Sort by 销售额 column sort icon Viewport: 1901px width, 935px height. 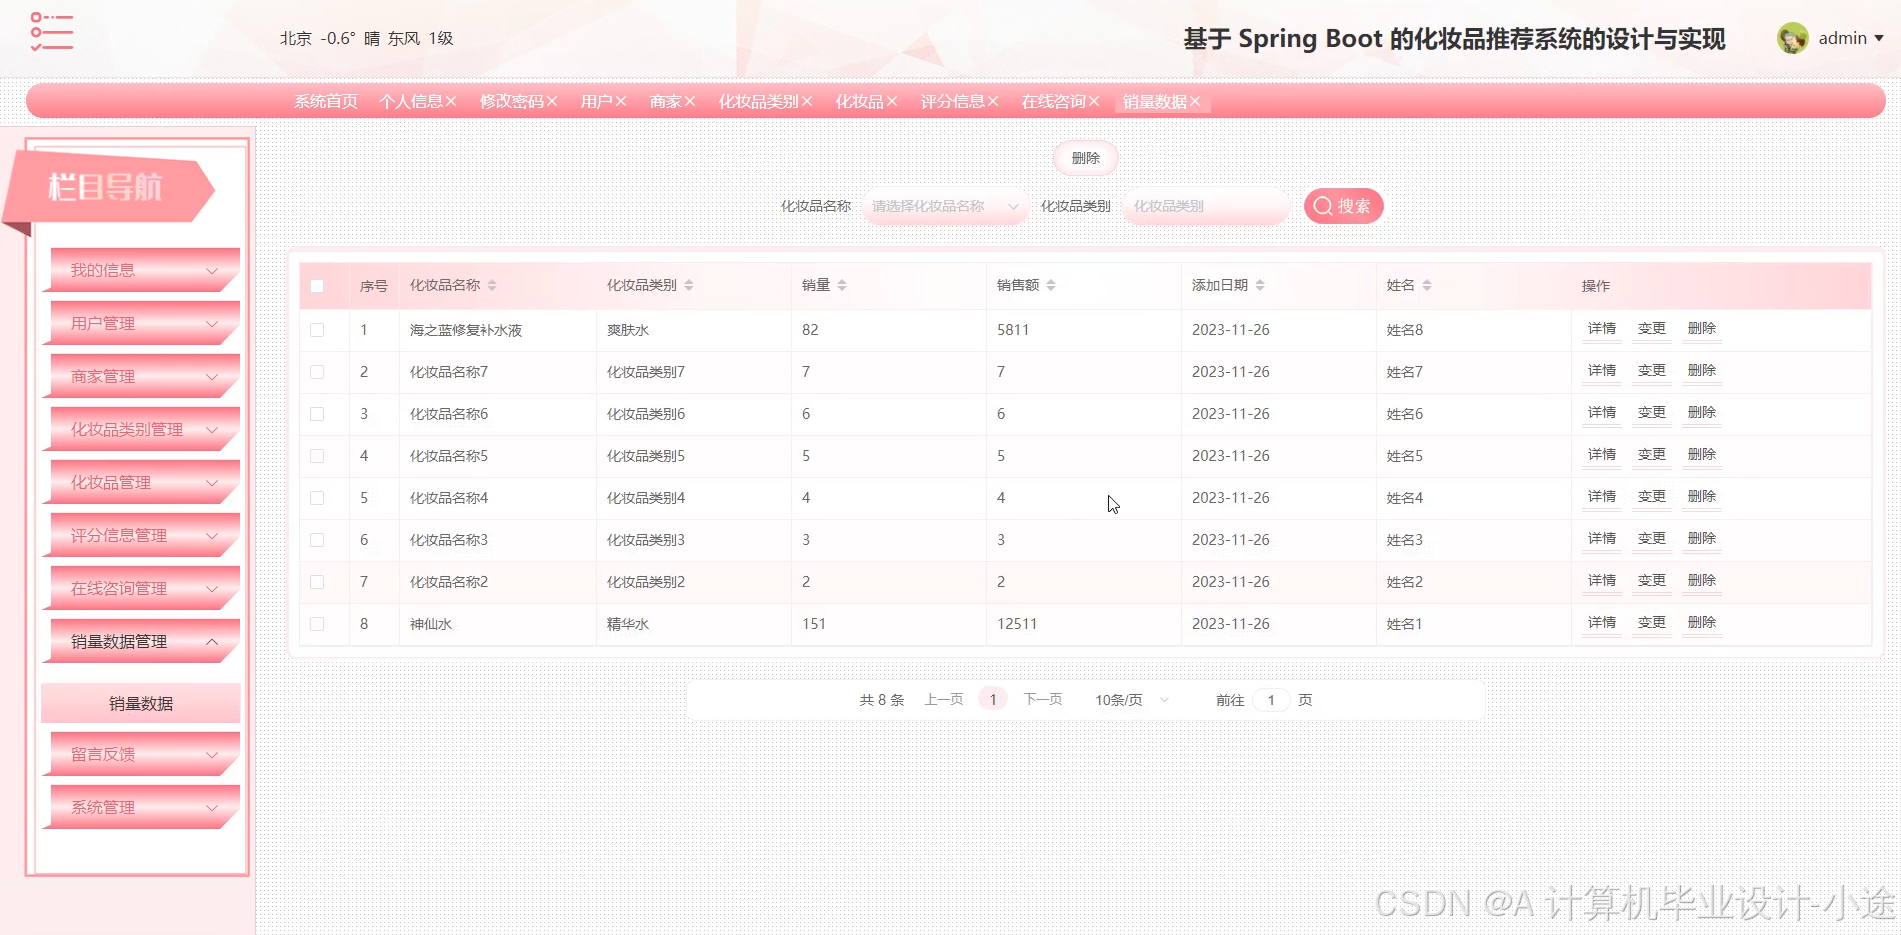point(1051,285)
